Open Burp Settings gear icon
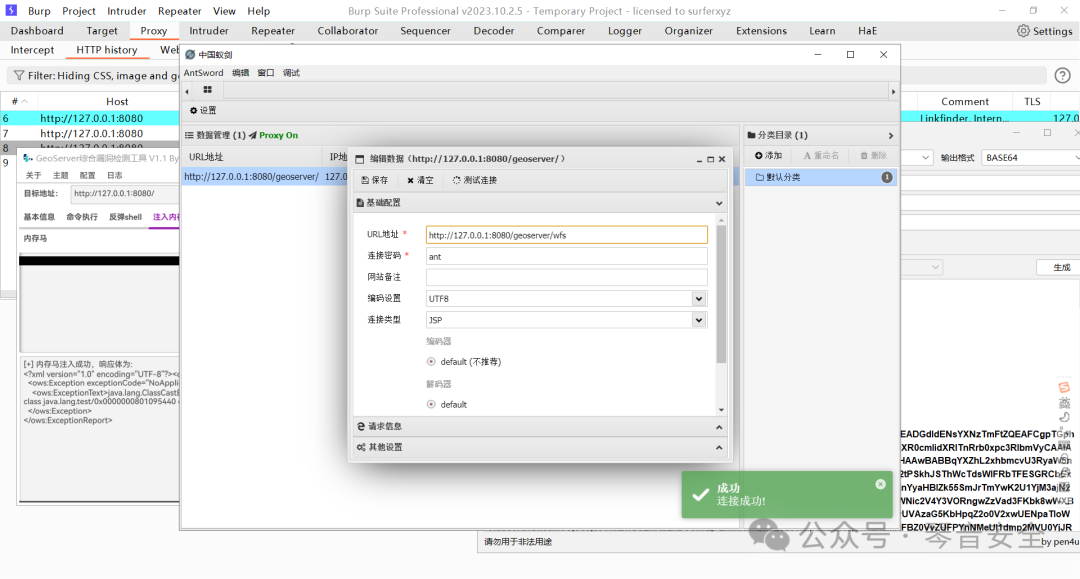The width and height of the screenshot is (1080, 579). click(1023, 31)
